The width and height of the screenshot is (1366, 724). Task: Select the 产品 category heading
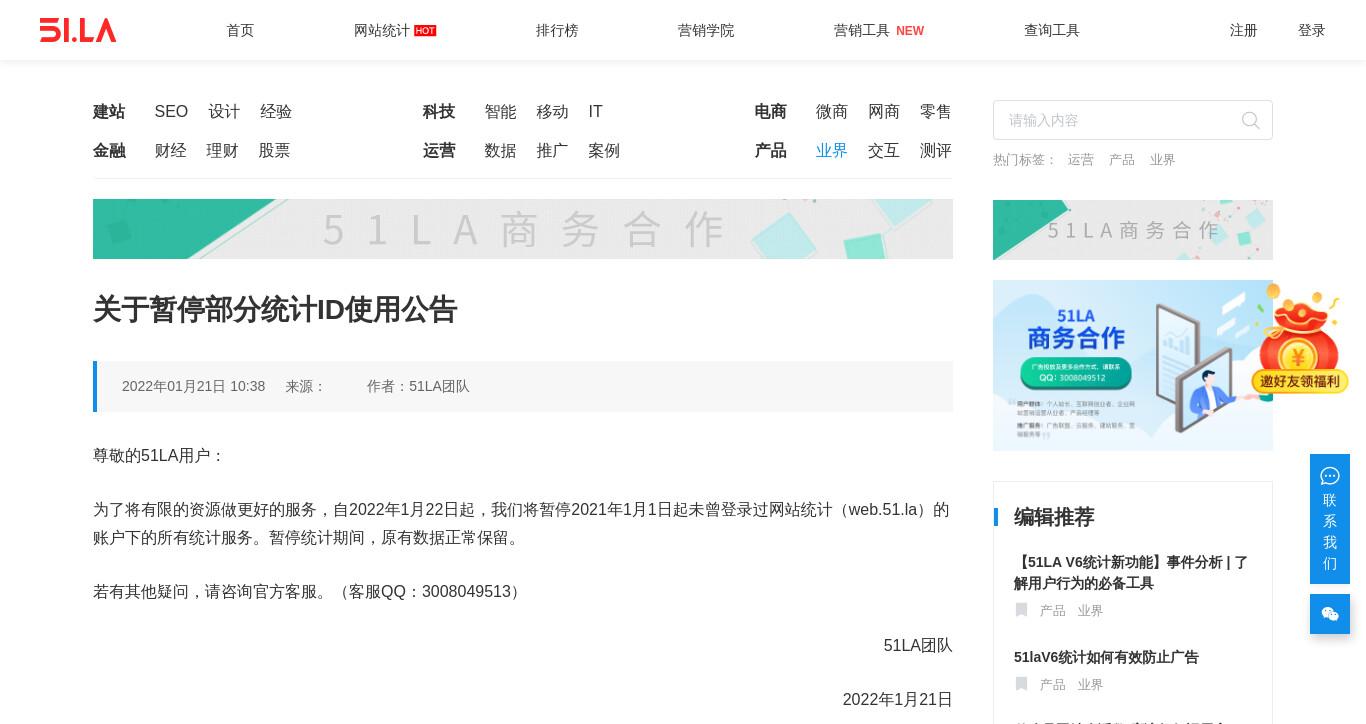770,151
